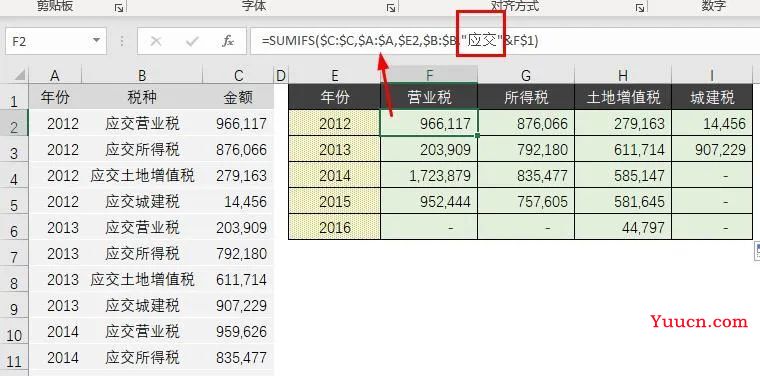Click the 金额 header cell
760x376 pixels.
(x=238, y=97)
